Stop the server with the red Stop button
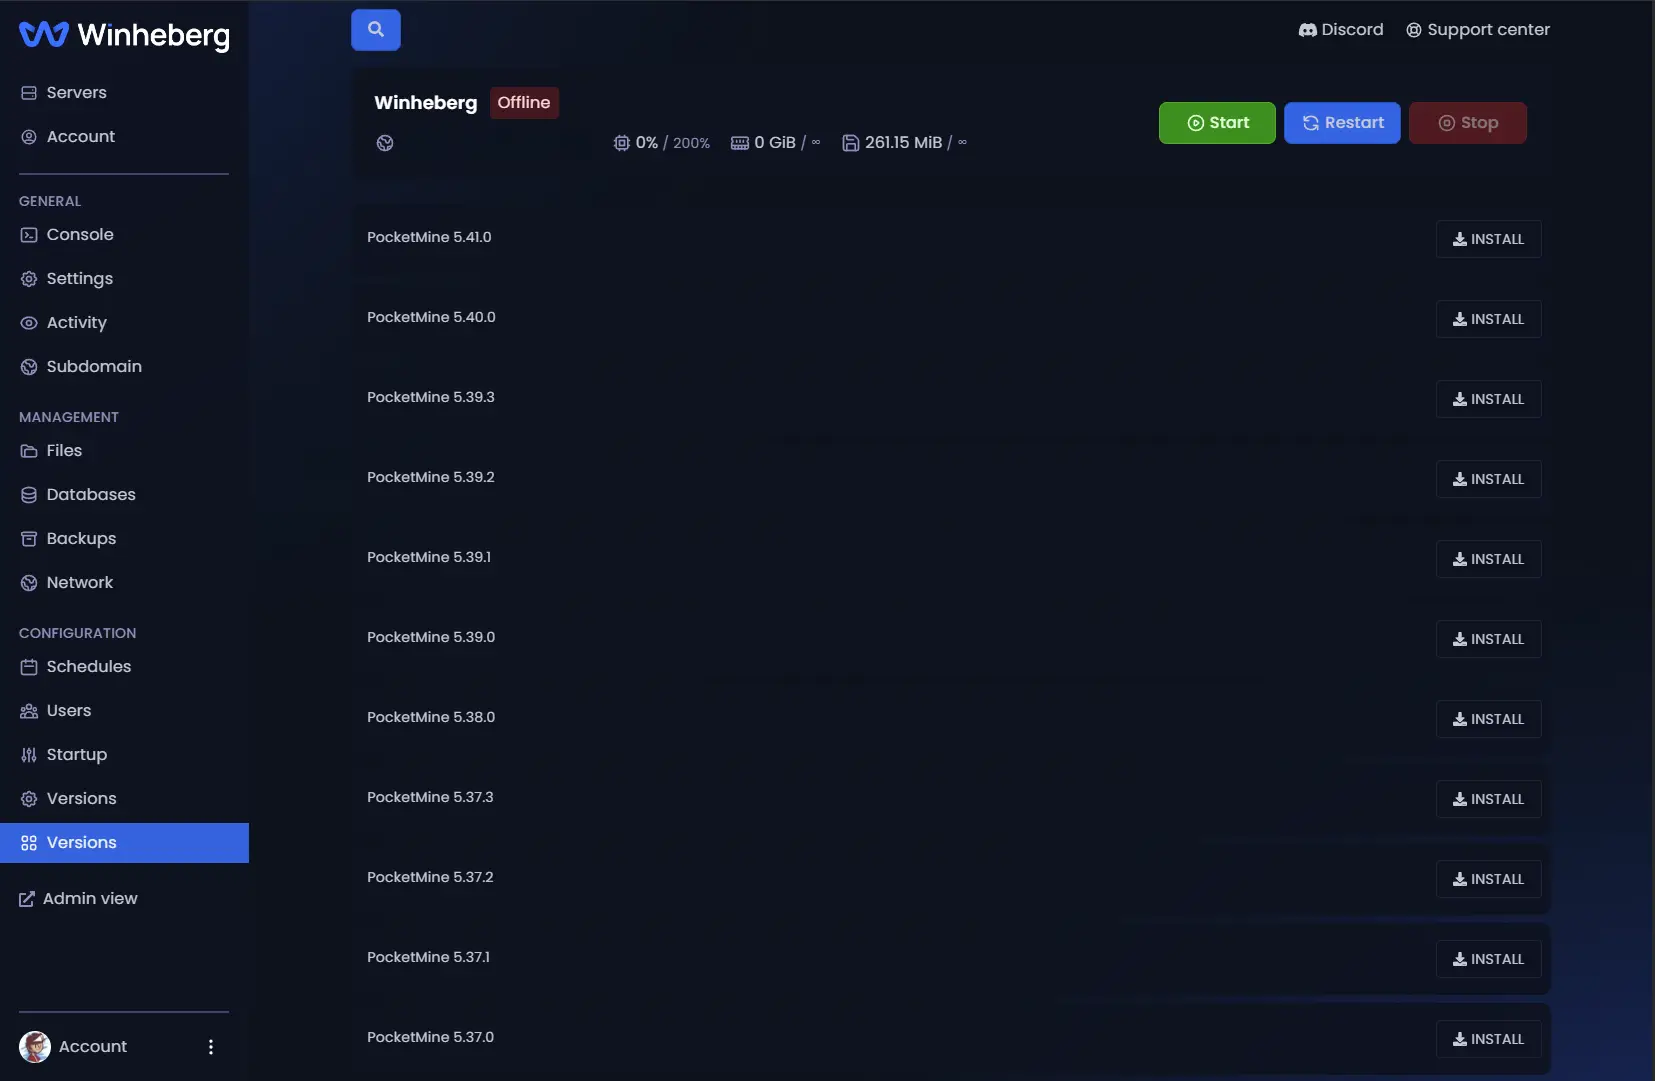Image resolution: width=1655 pixels, height=1081 pixels. pos(1468,123)
